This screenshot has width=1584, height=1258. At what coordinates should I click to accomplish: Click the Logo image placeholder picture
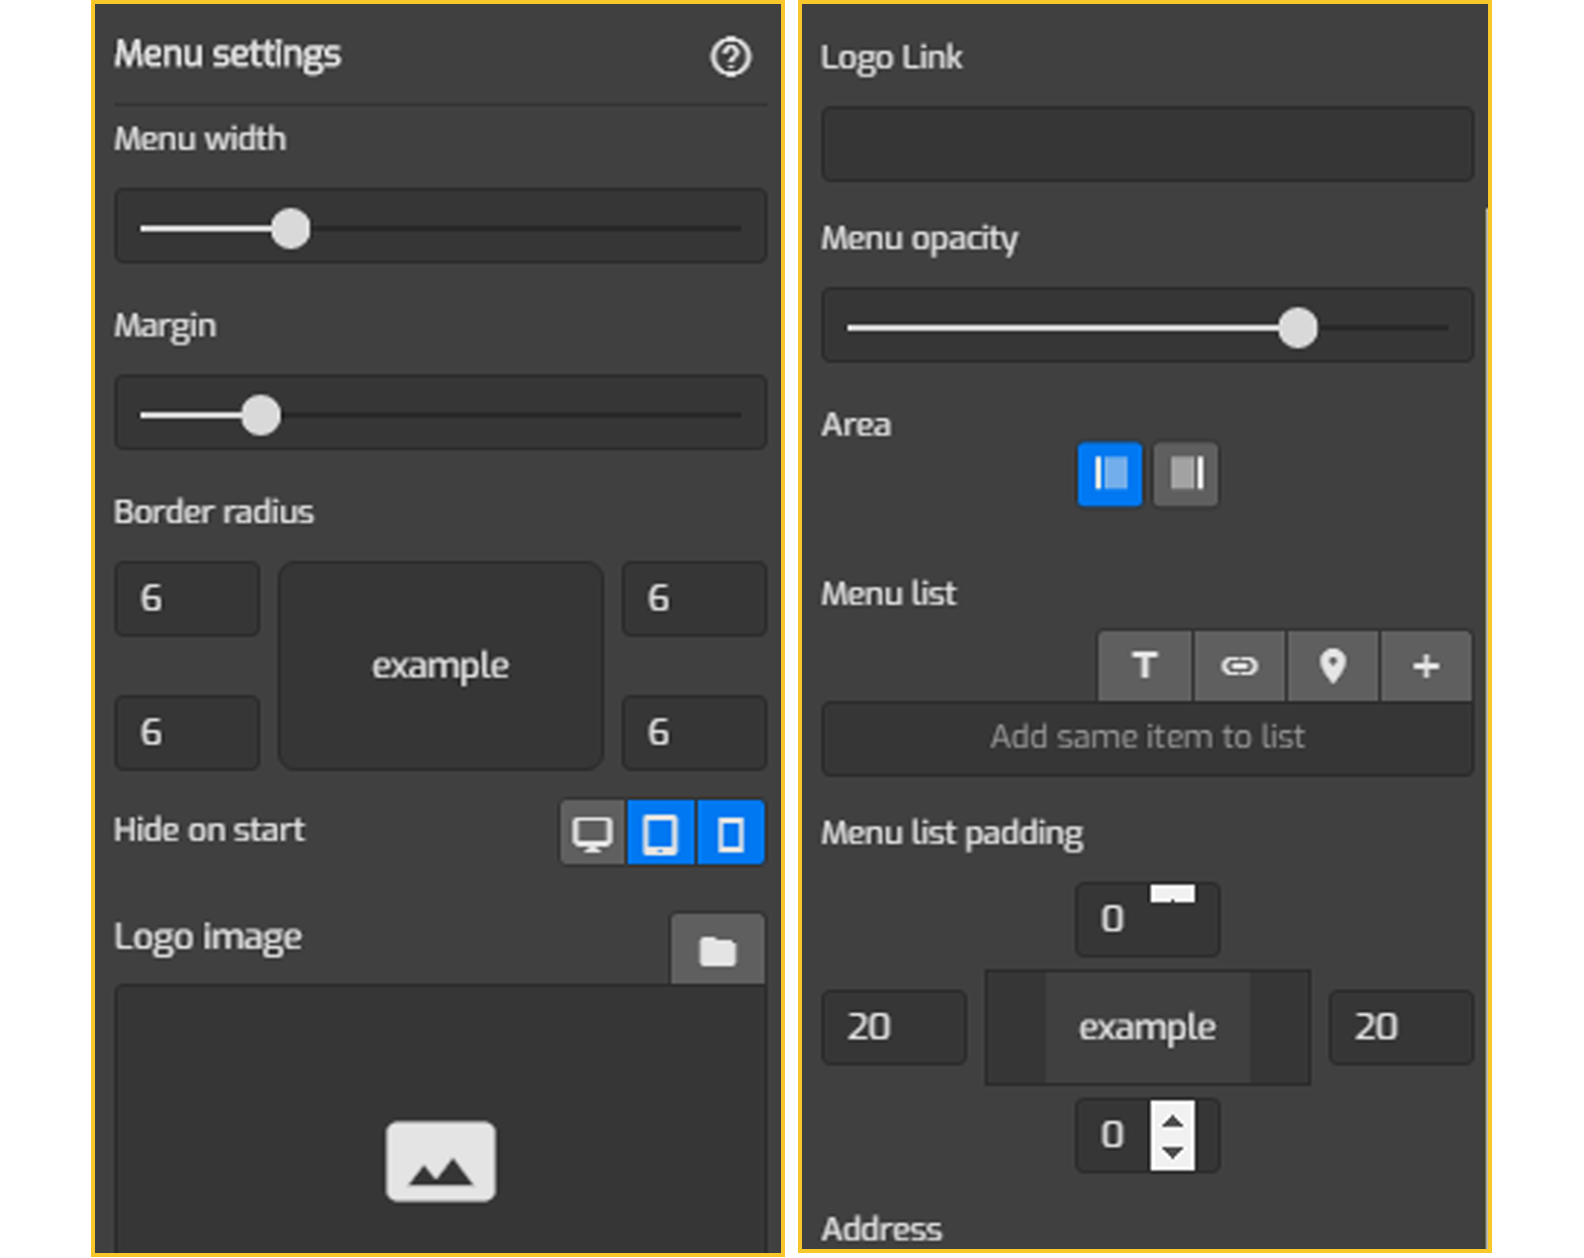(441, 1162)
